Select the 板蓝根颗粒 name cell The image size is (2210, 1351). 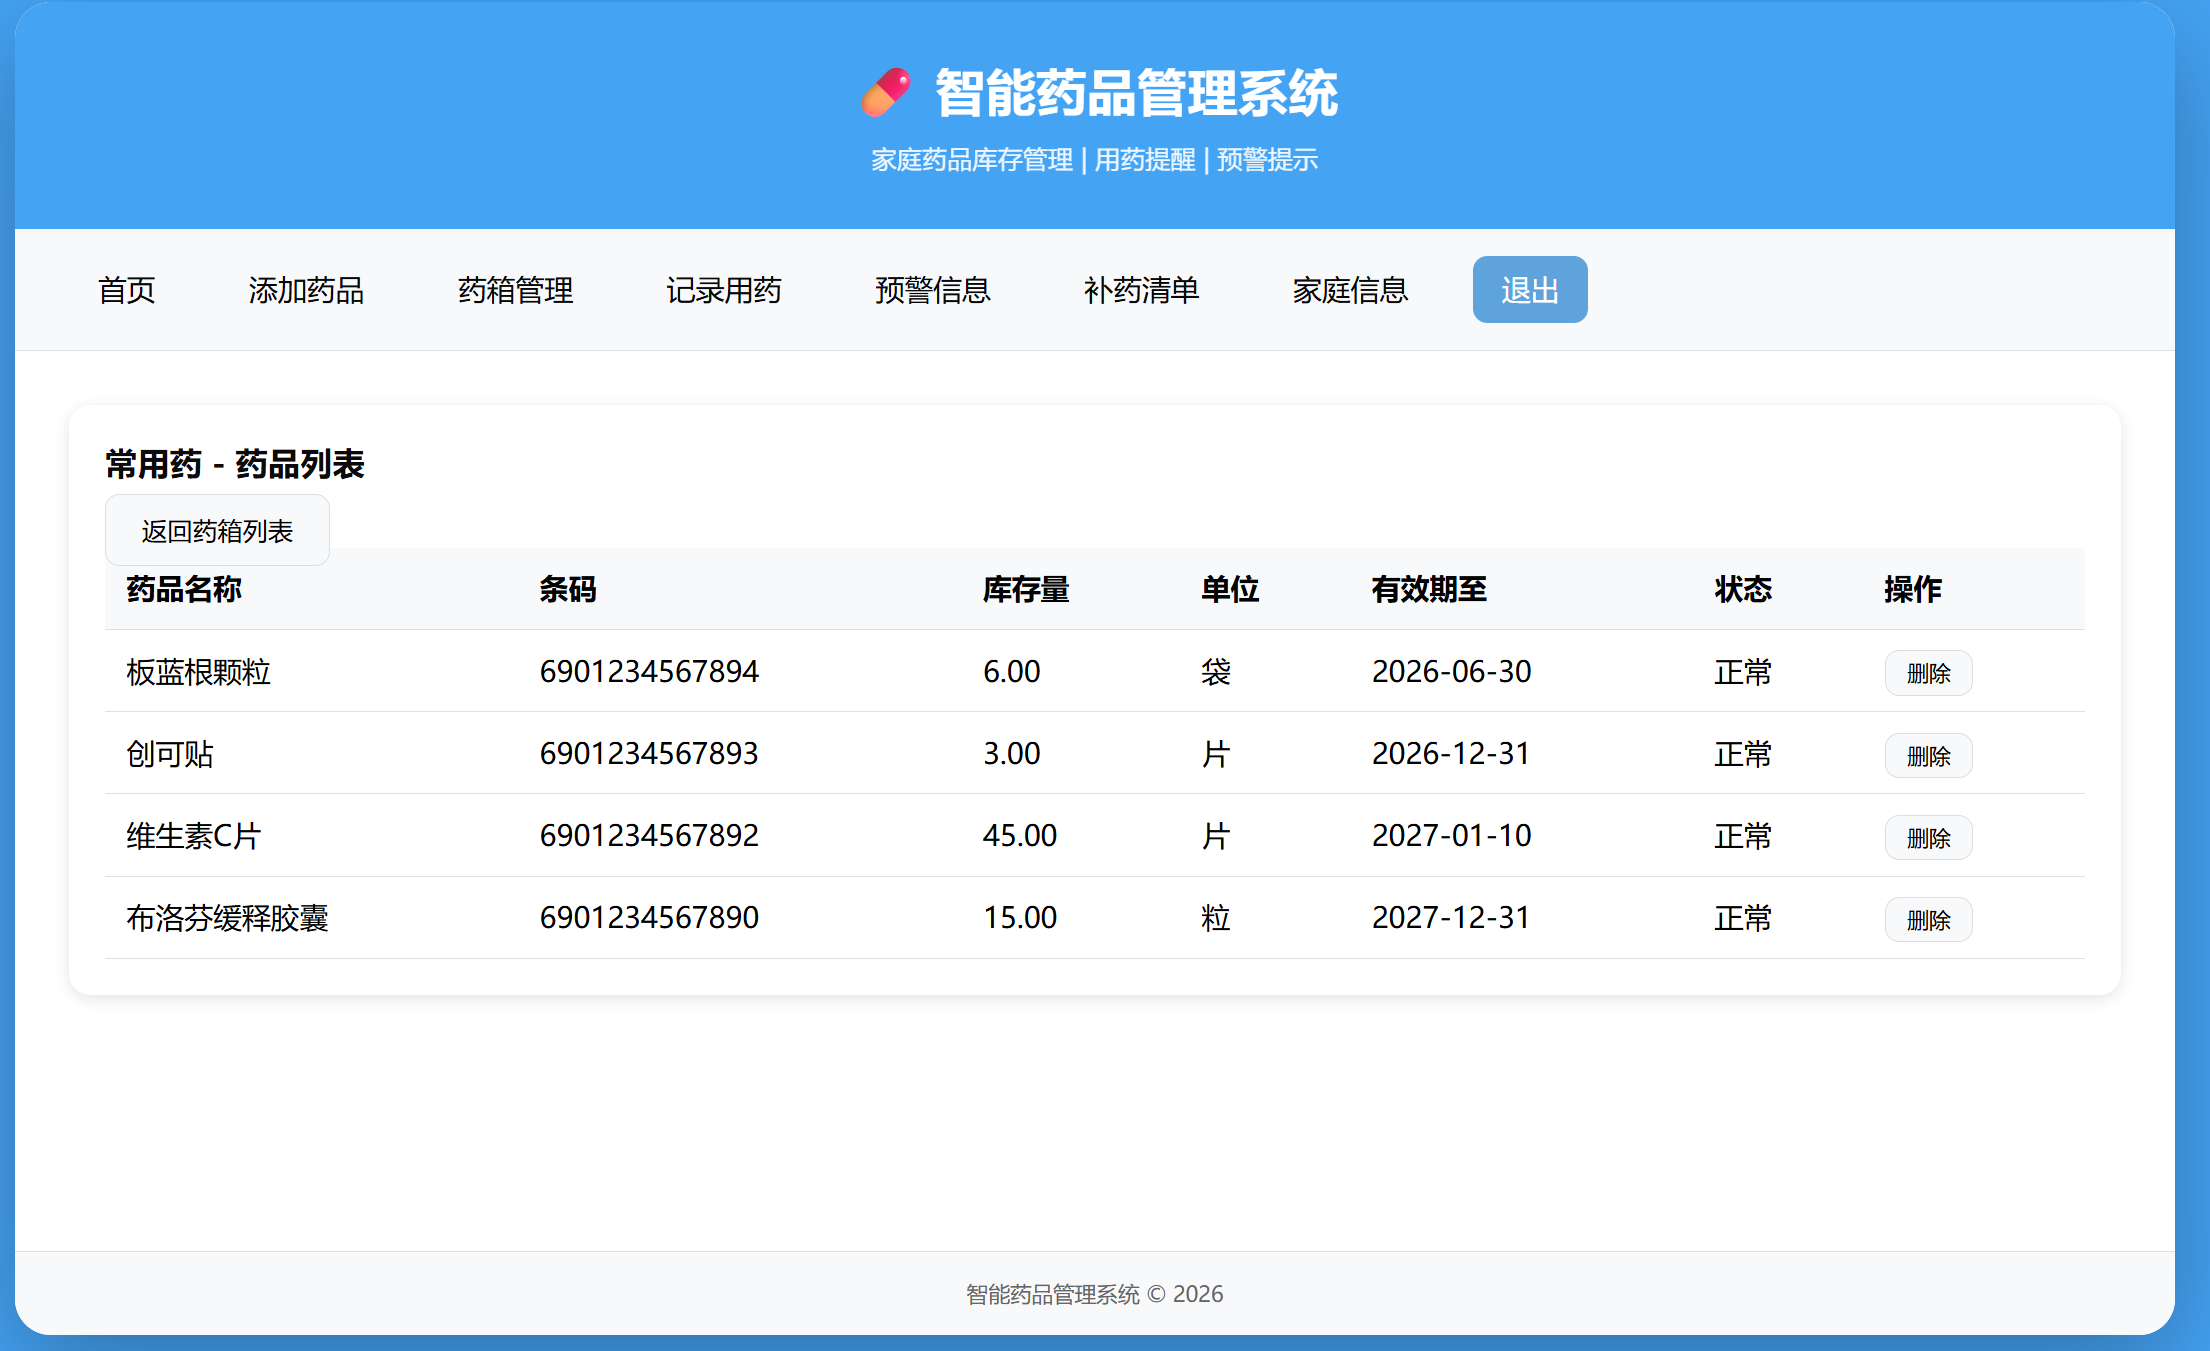(199, 672)
